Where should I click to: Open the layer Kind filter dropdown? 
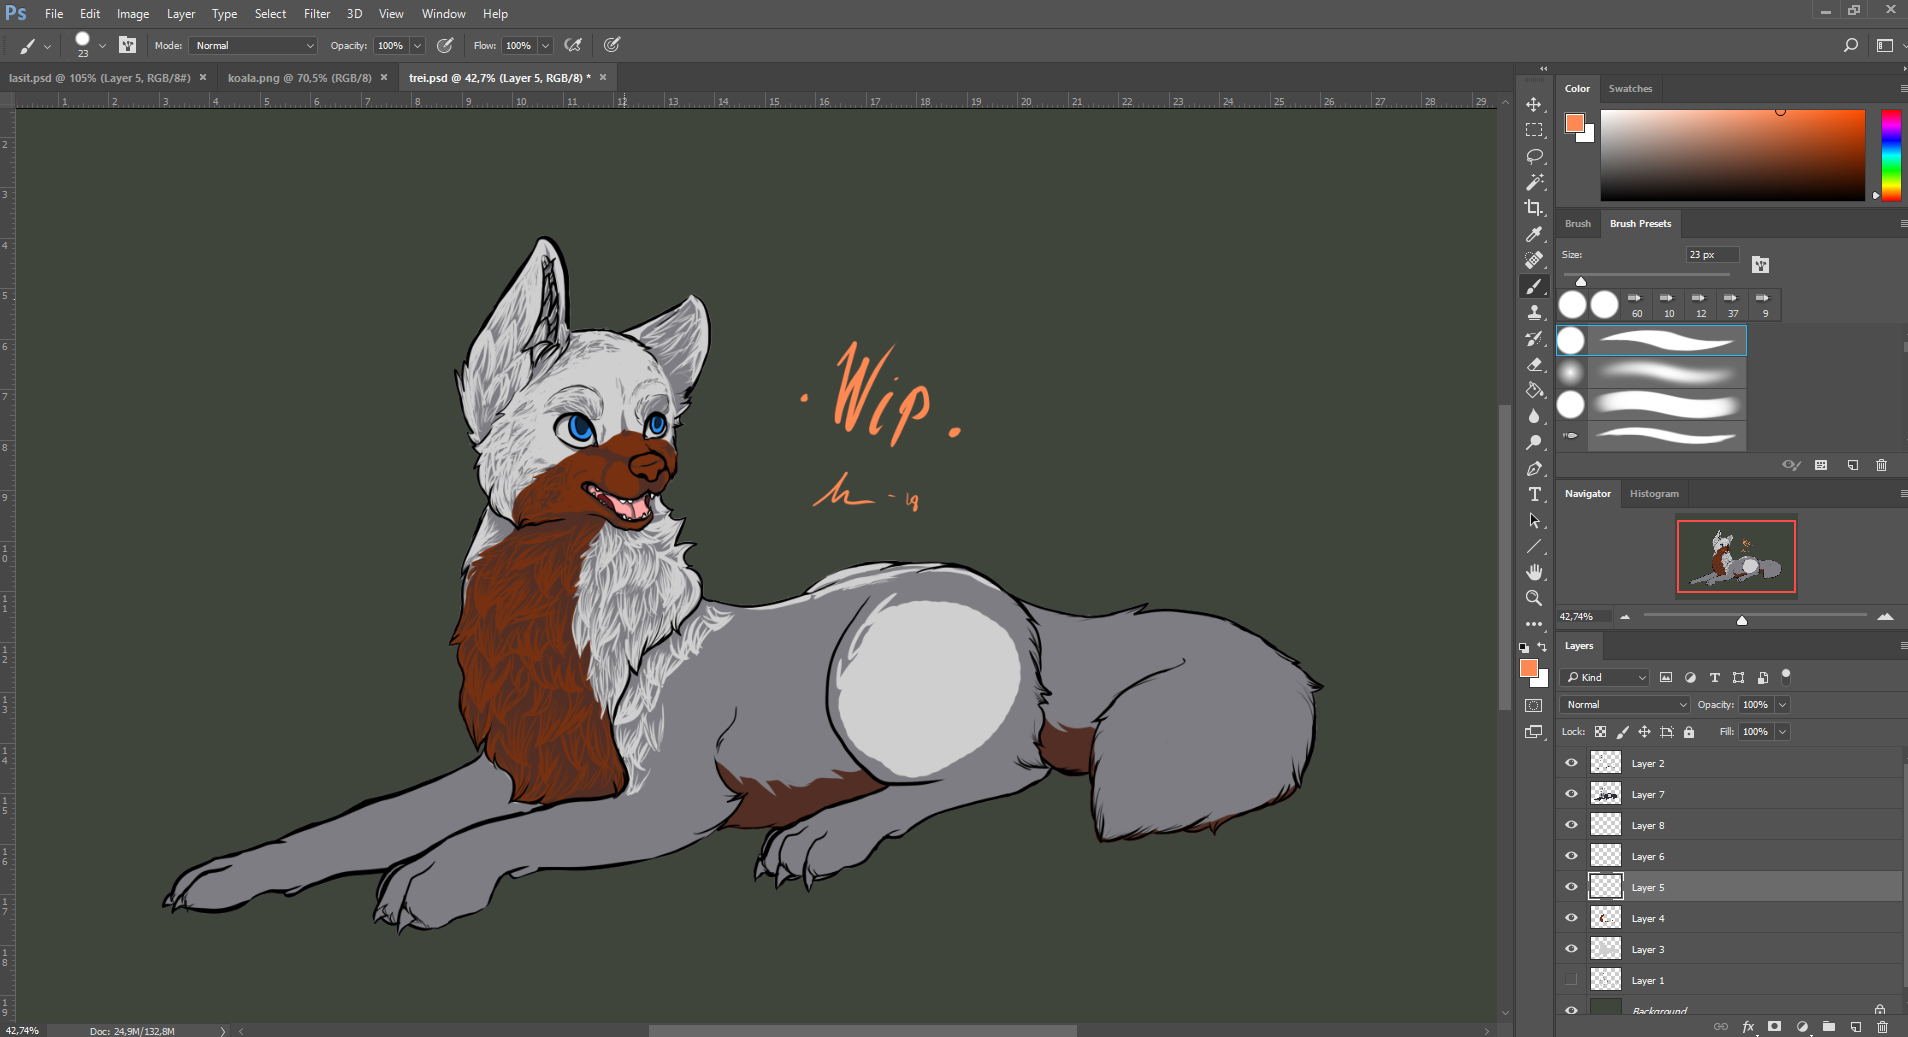click(1605, 678)
